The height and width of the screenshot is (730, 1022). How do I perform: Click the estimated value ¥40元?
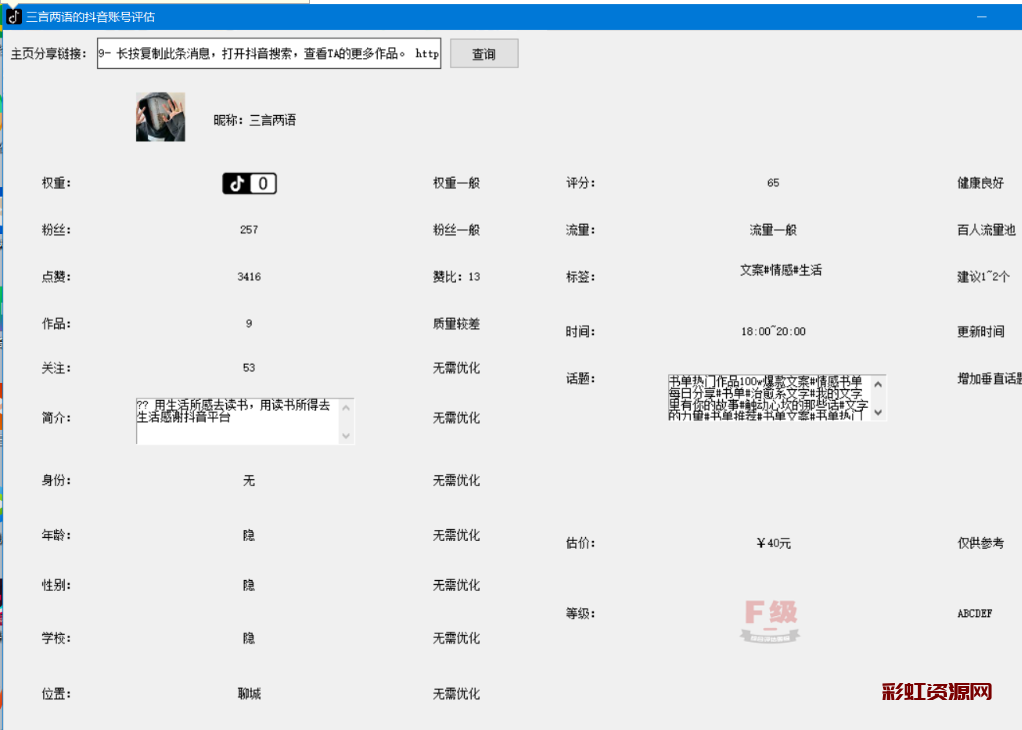coord(773,543)
